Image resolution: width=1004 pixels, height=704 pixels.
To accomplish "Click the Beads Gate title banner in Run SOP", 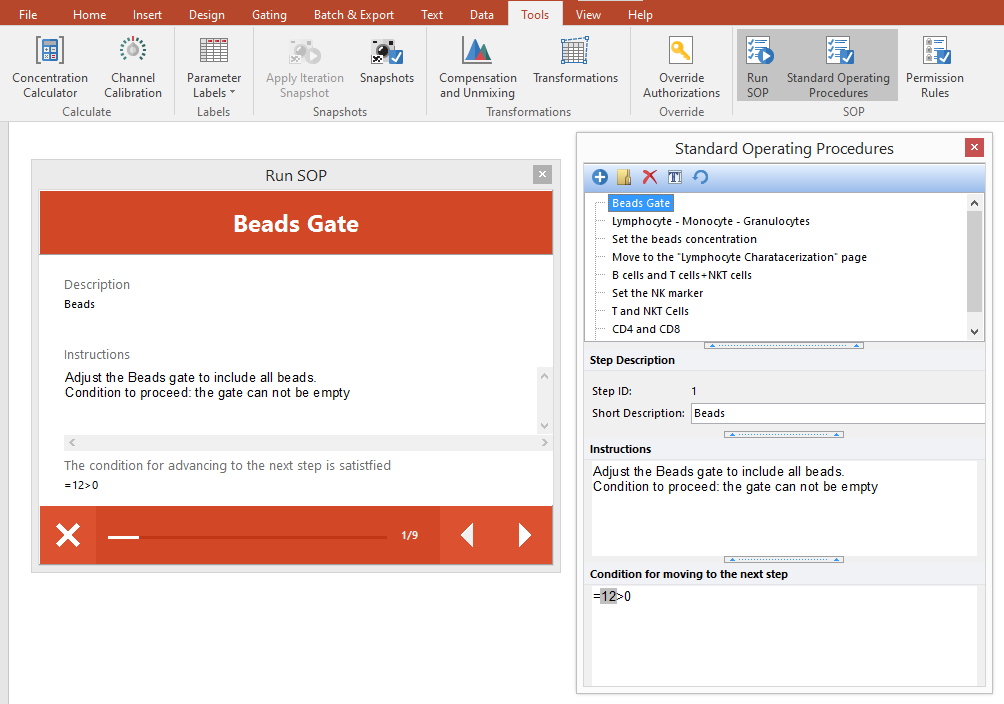I will [296, 223].
